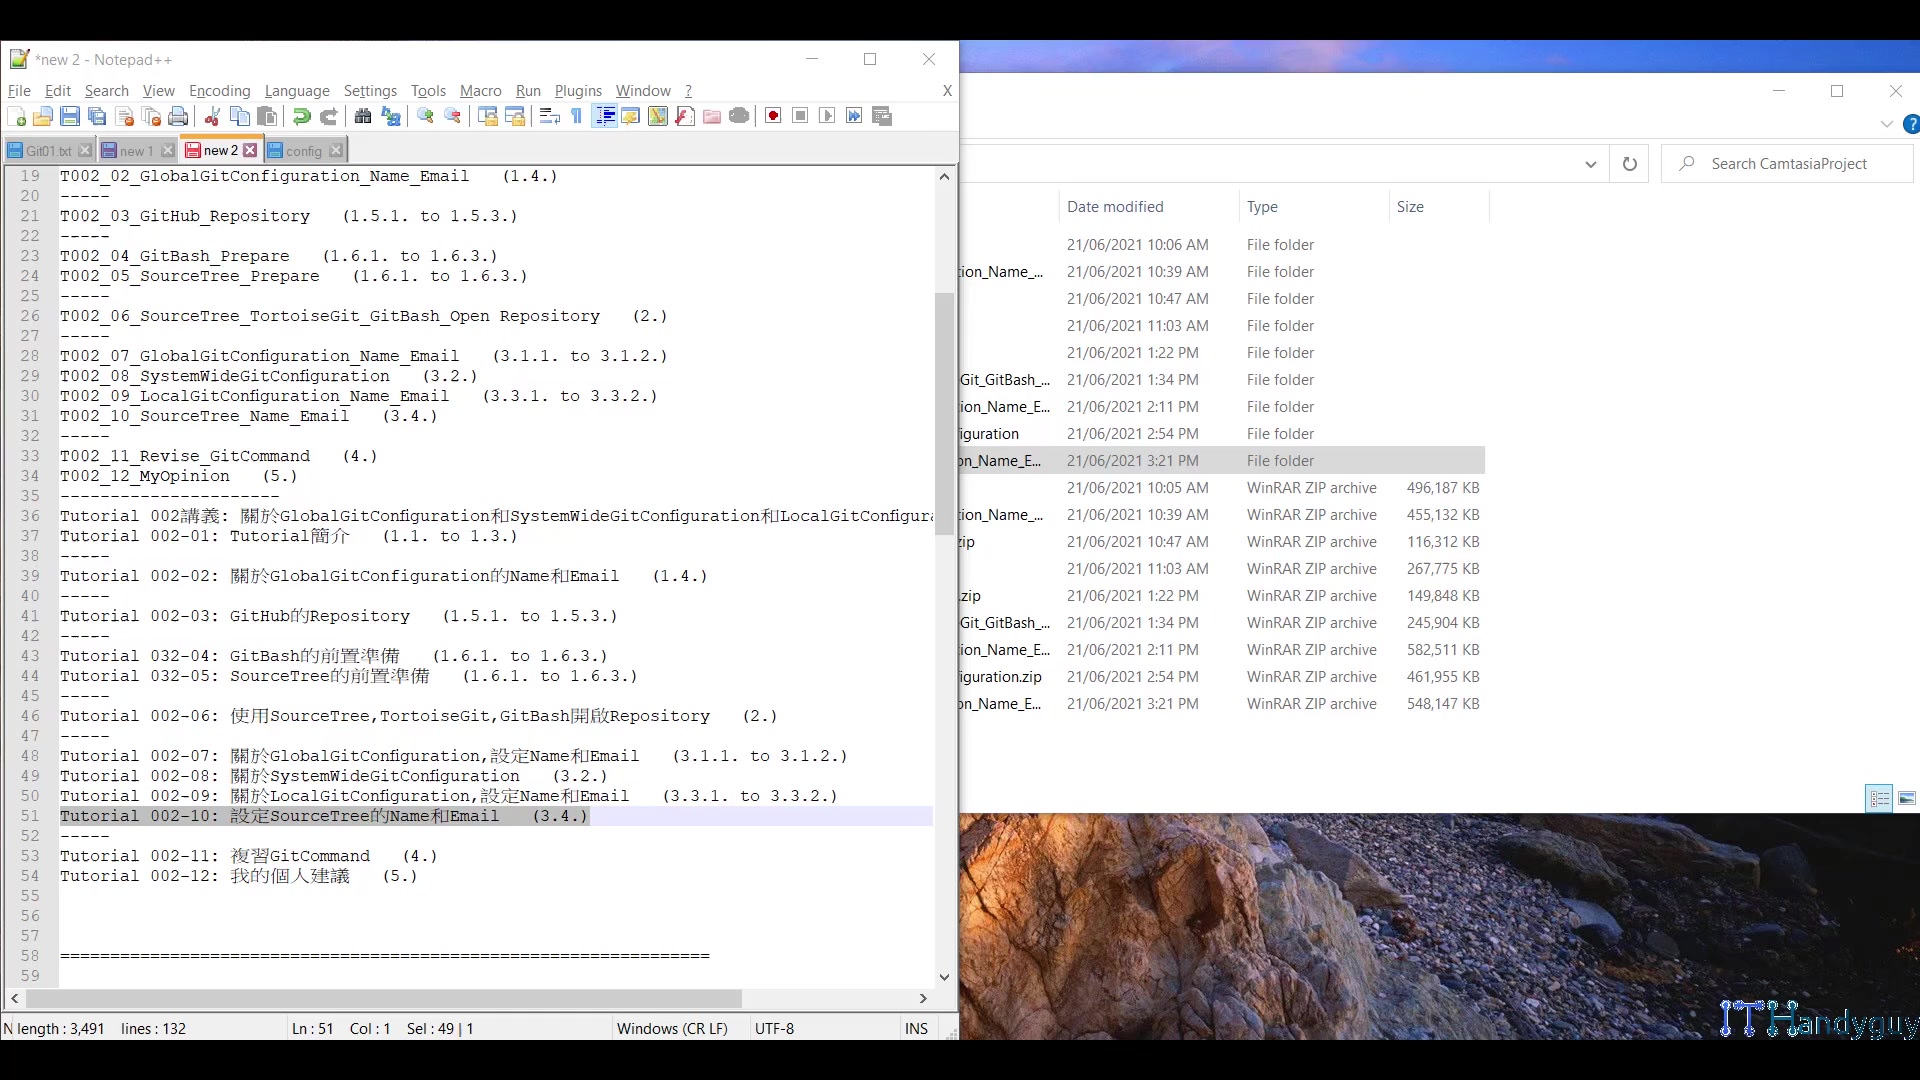Expand the address bar dropdown in Explorer
1920x1080 pixels.
click(x=1590, y=164)
